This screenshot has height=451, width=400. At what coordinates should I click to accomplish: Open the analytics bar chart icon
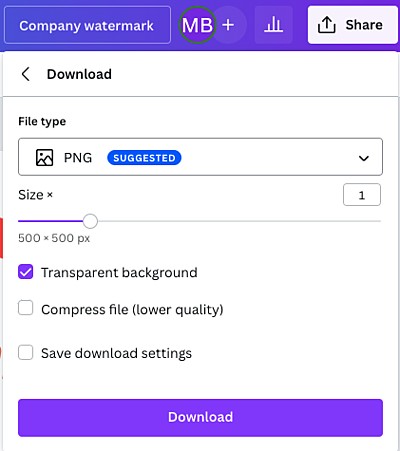[x=273, y=25]
